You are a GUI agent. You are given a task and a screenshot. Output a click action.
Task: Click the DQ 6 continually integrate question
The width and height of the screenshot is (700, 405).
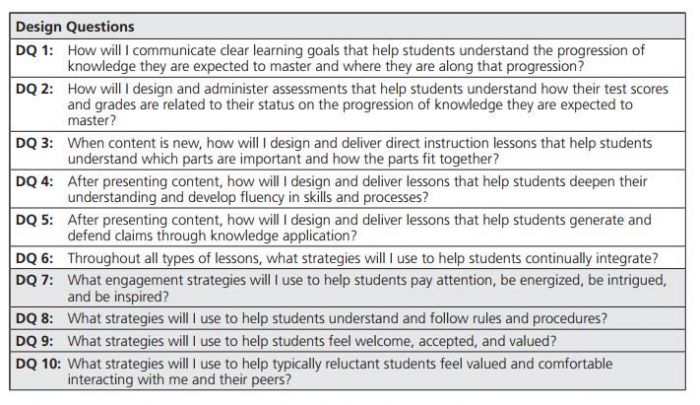(363, 258)
